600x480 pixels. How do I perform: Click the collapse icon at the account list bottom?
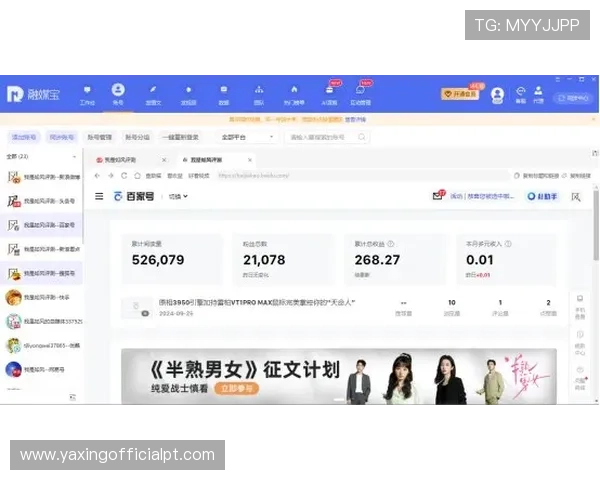point(73,397)
